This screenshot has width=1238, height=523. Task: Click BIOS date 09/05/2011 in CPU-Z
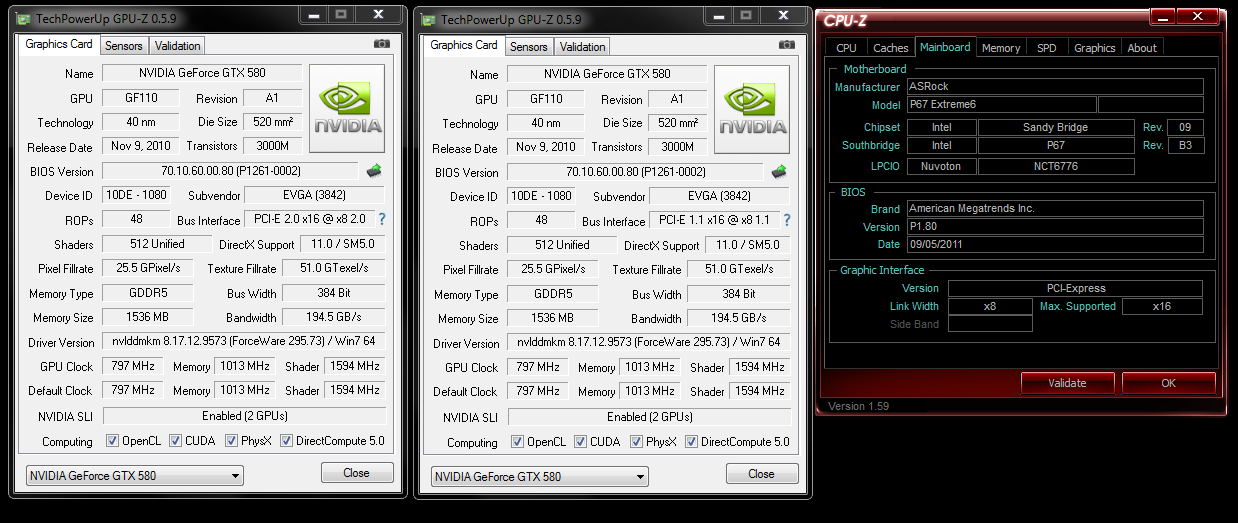(x=1055, y=245)
